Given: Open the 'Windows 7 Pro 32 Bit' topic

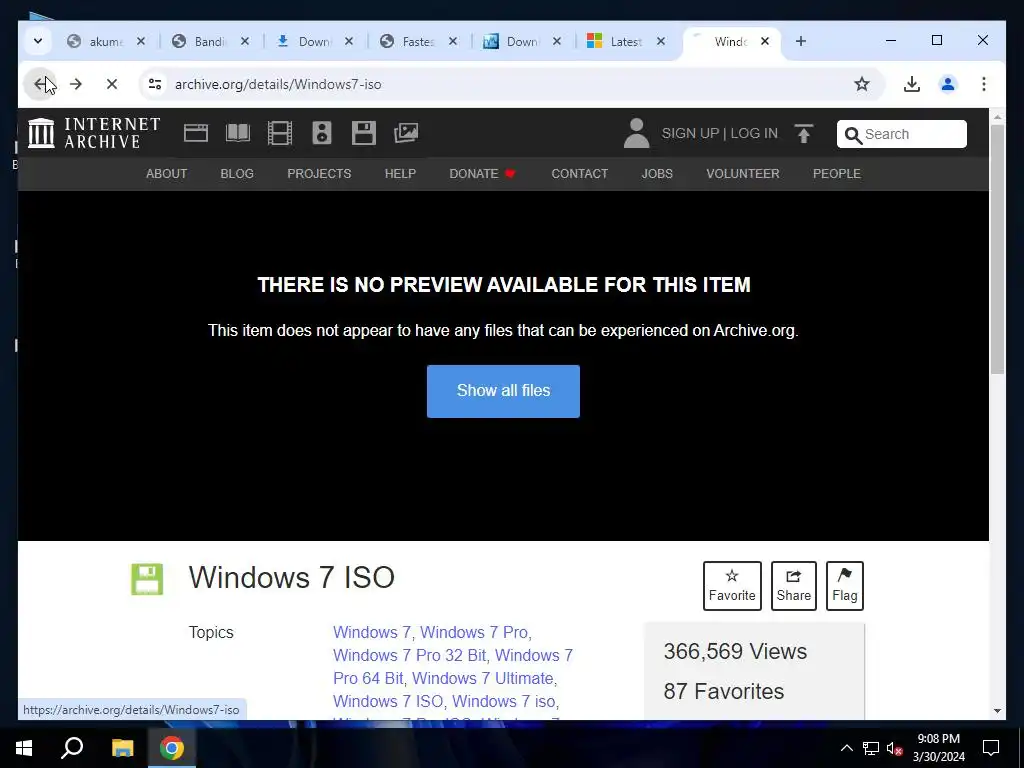Looking at the screenshot, I should [x=409, y=655].
